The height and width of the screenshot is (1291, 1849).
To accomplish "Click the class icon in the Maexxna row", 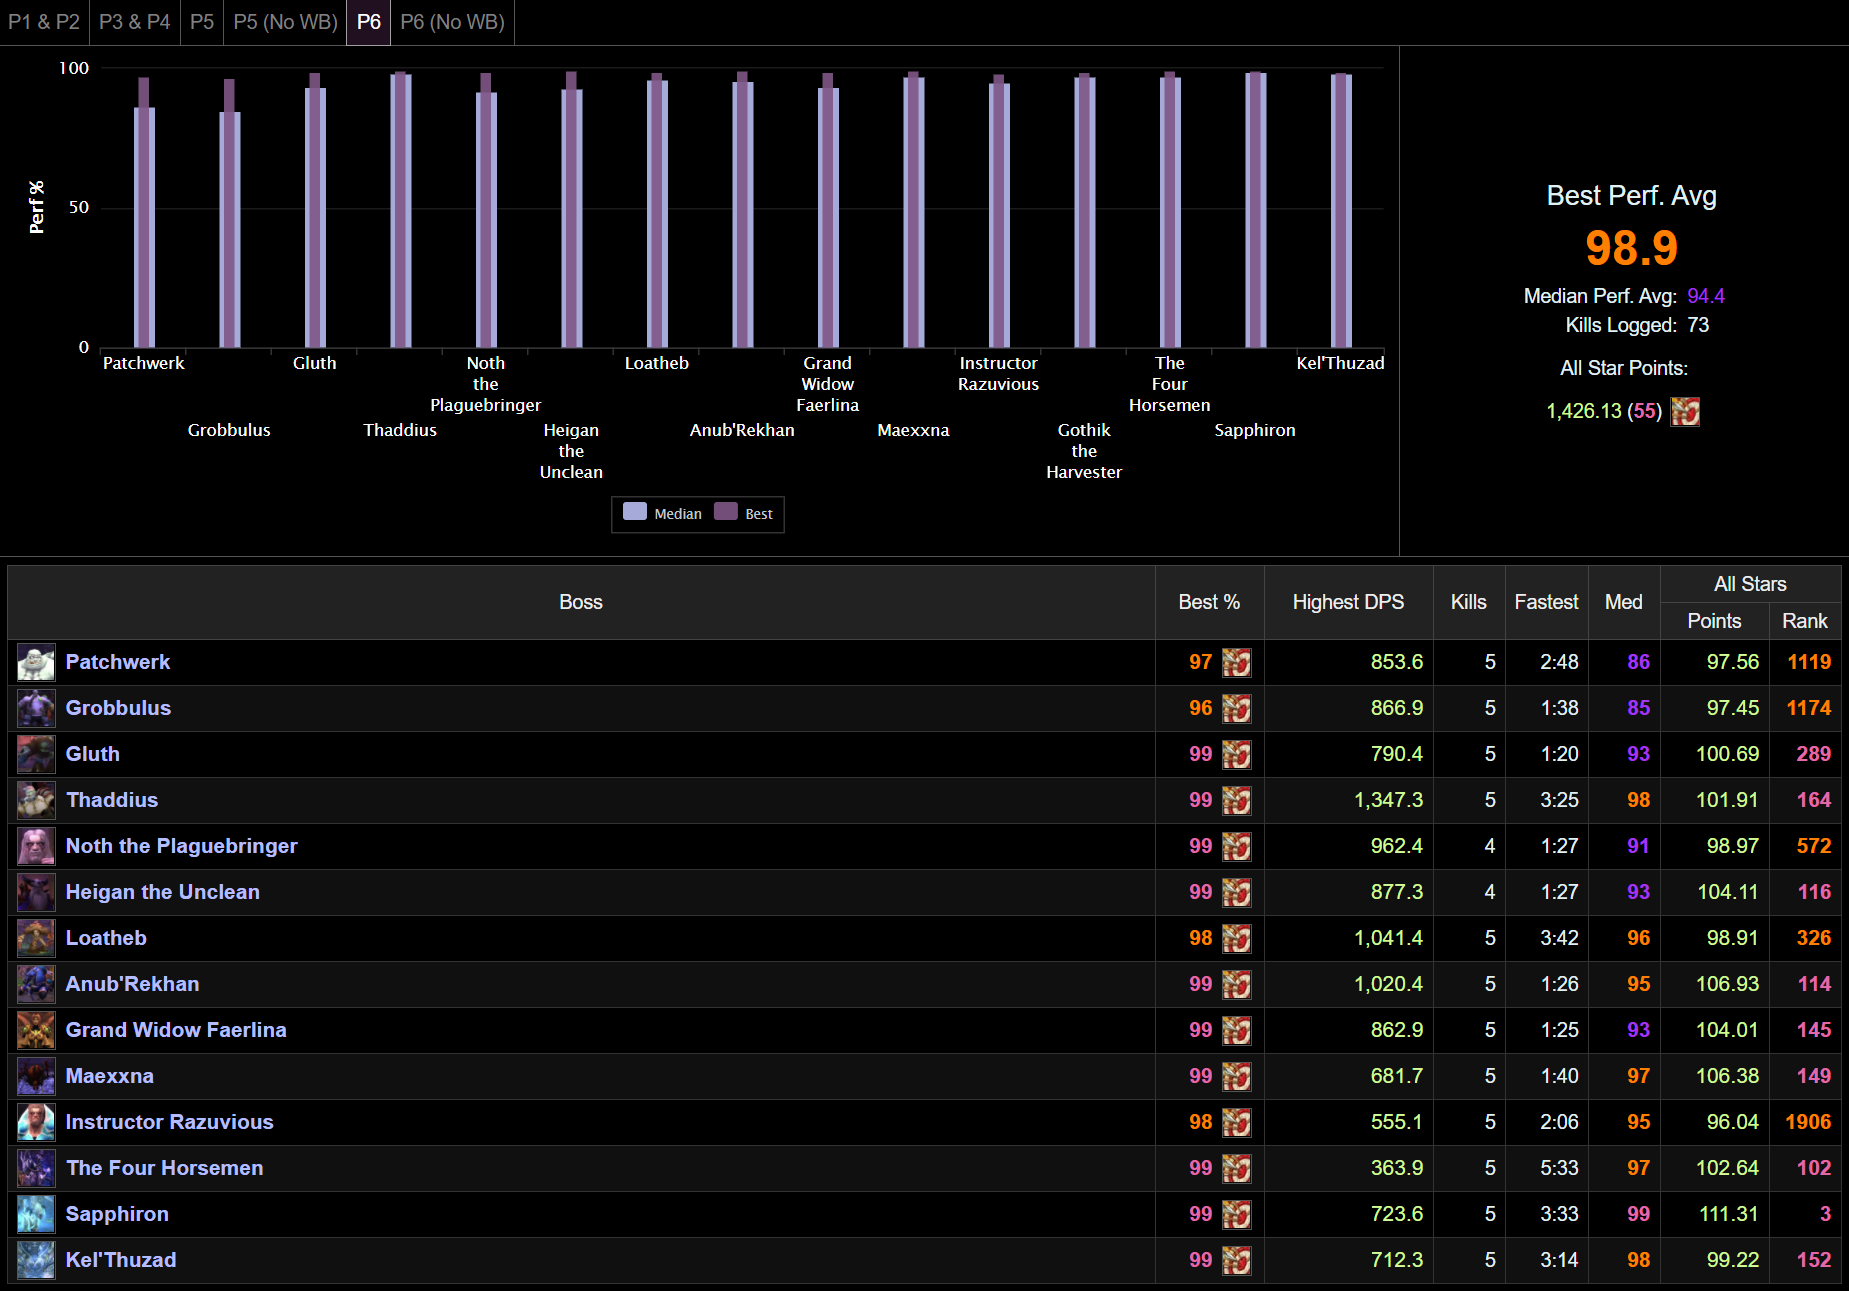I will (x=1236, y=1076).
